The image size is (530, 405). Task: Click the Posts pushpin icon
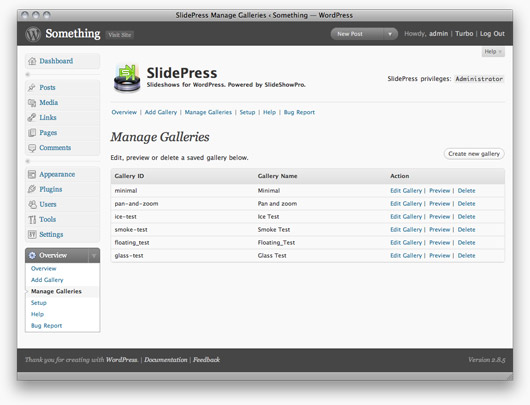[32, 88]
